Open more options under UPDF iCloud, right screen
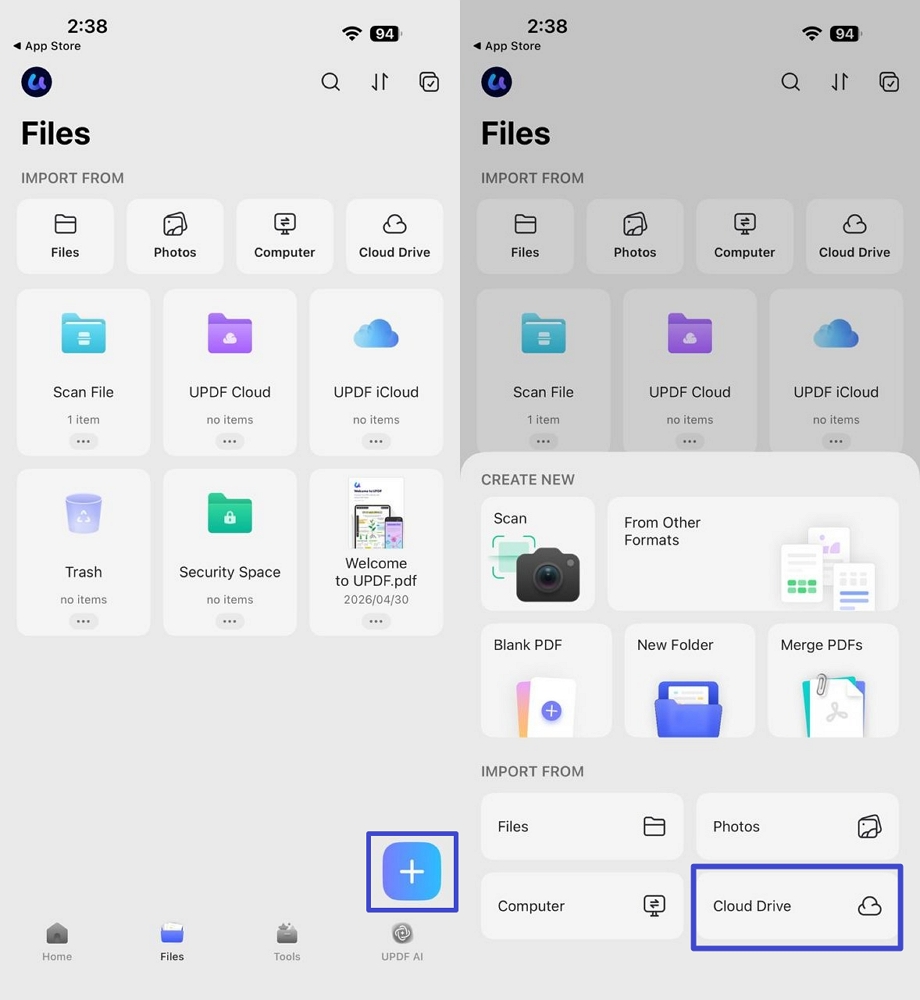920x1000 pixels. click(836, 441)
